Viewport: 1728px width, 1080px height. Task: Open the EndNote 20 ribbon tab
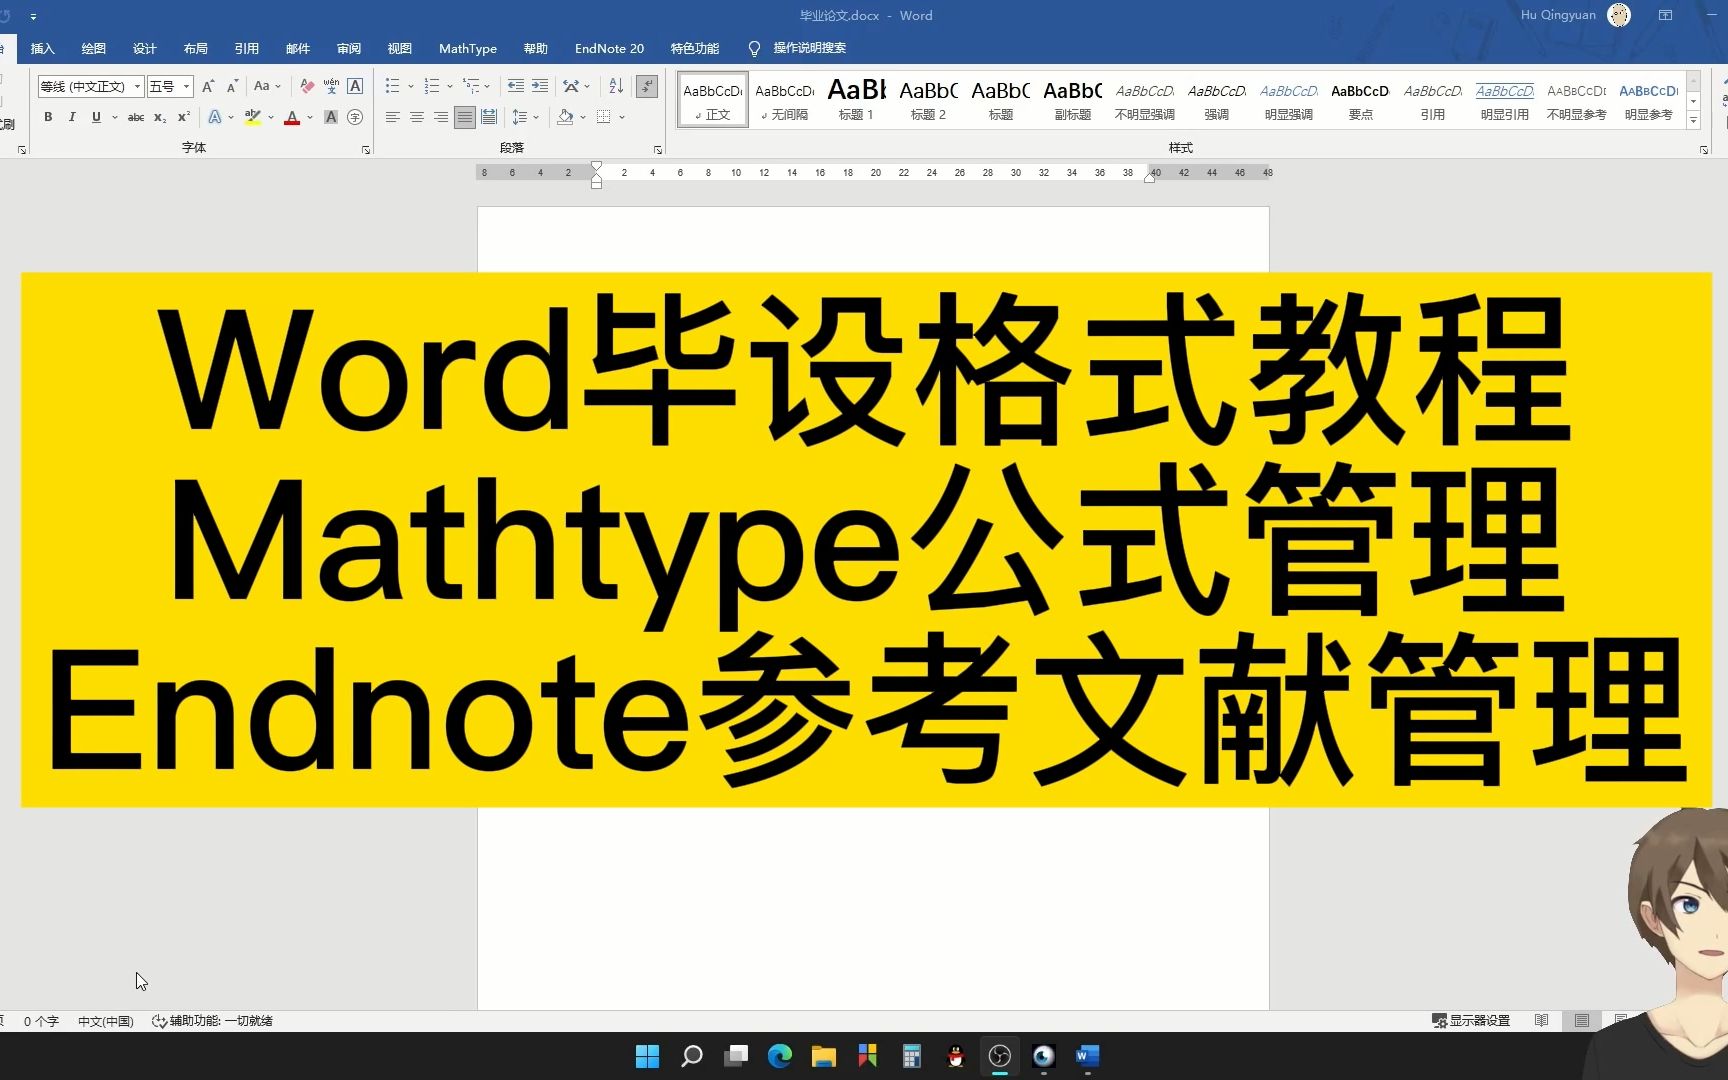click(x=609, y=48)
